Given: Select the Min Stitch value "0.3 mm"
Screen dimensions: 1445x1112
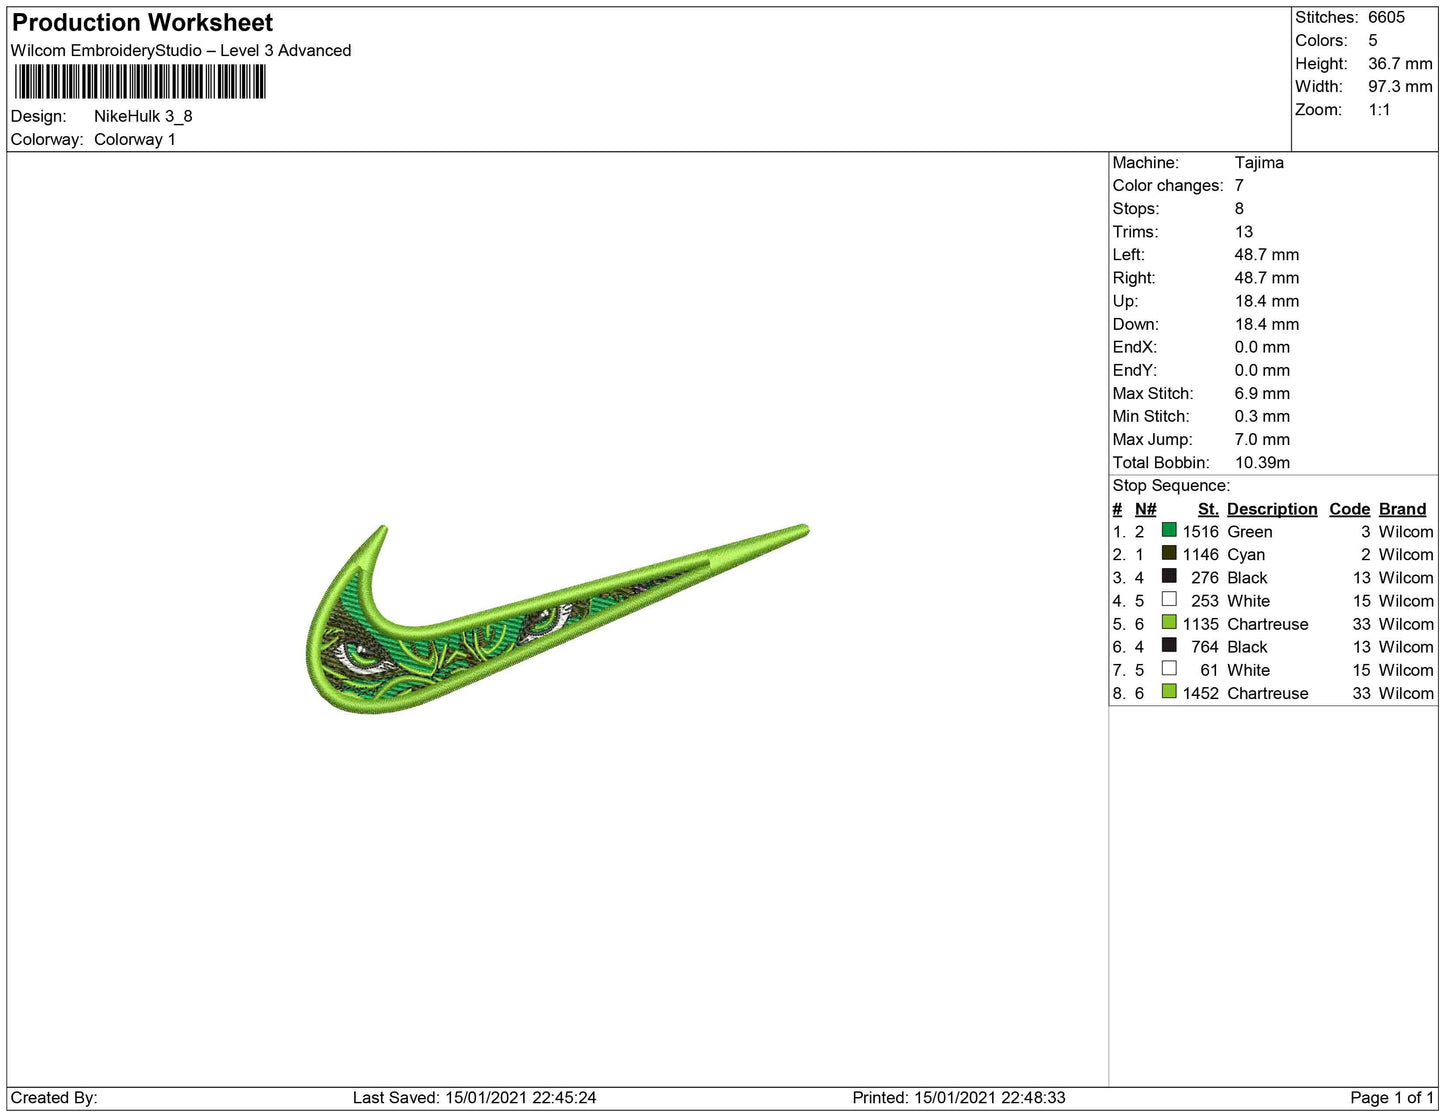Looking at the screenshot, I should coord(1262,416).
